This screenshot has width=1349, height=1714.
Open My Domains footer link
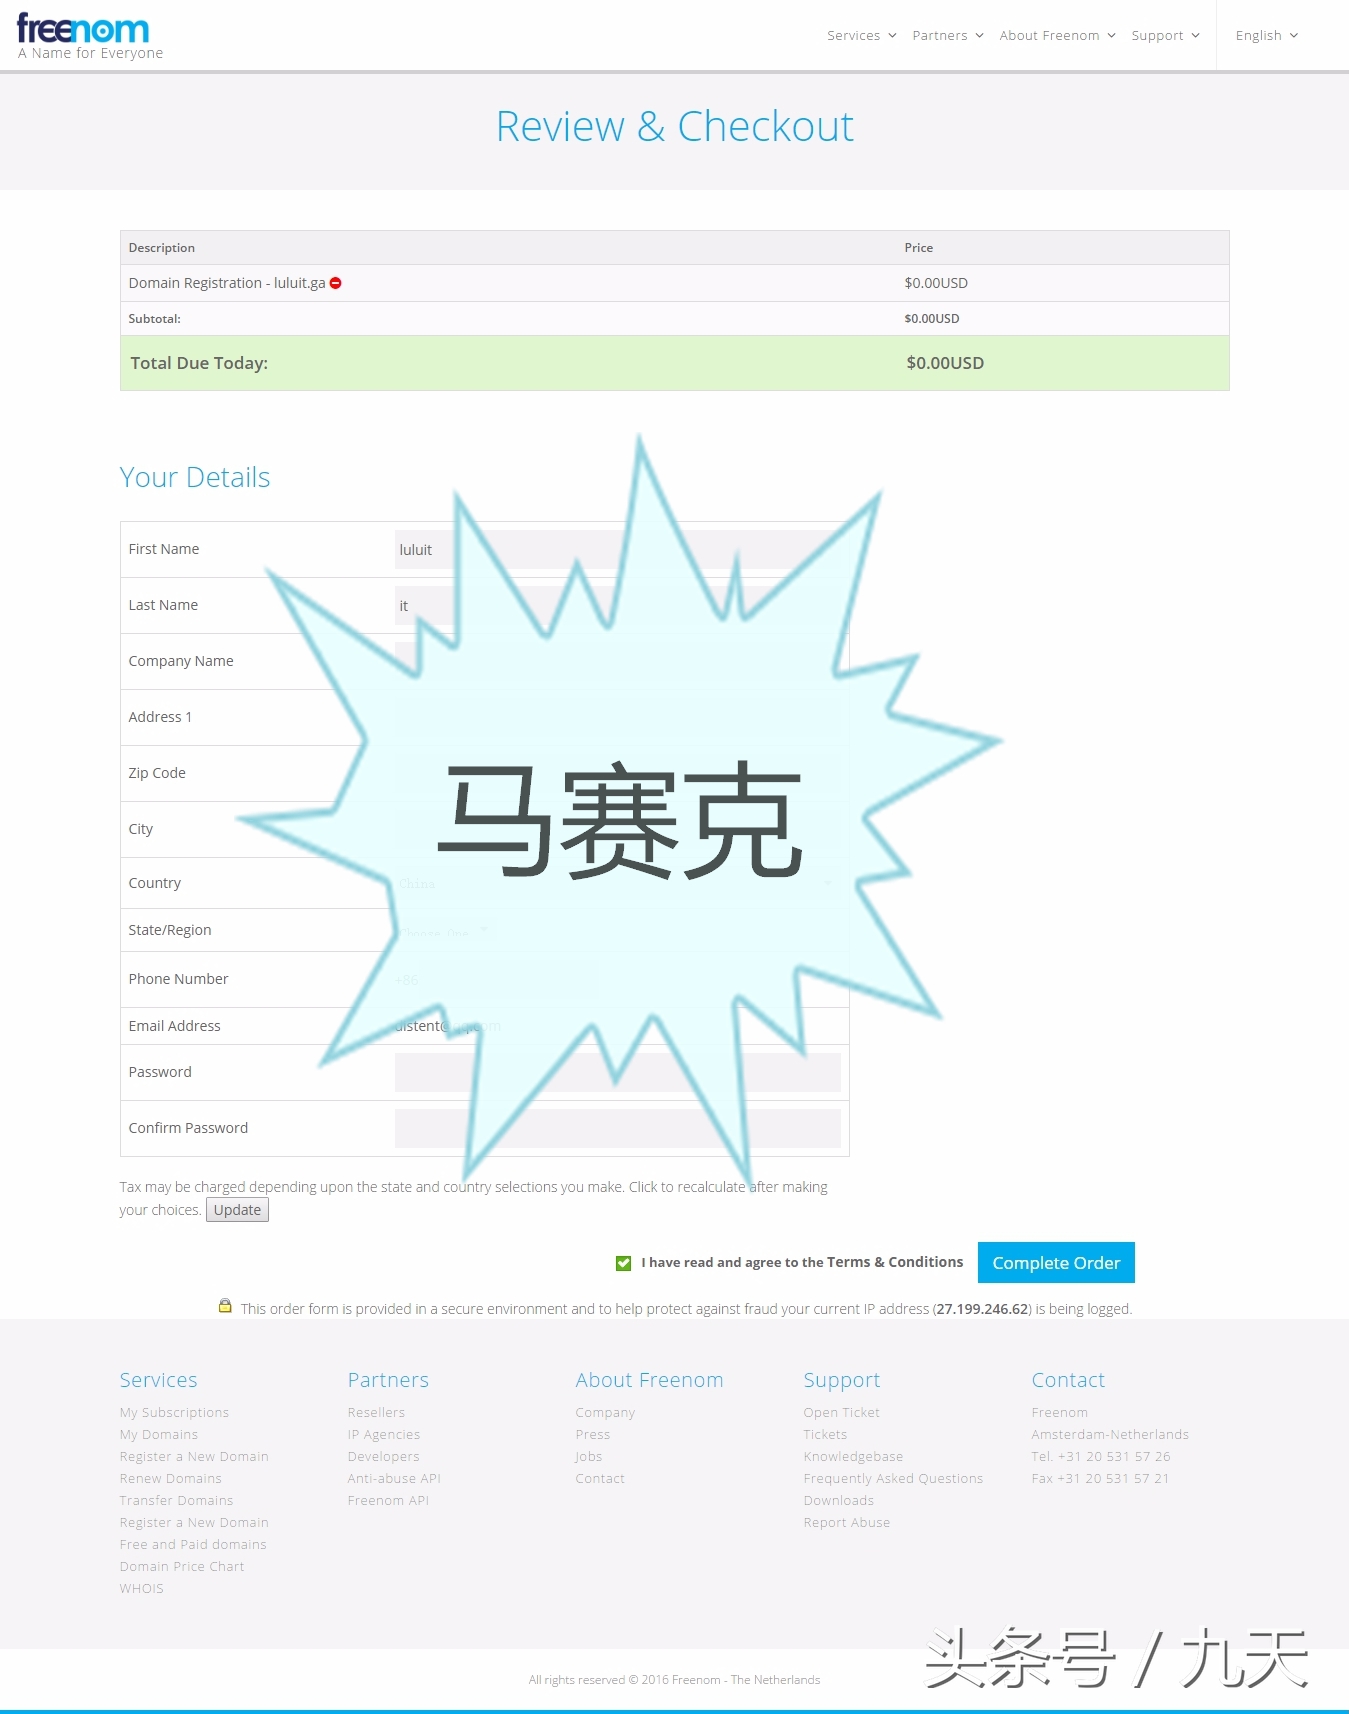pyautogui.click(x=158, y=1434)
